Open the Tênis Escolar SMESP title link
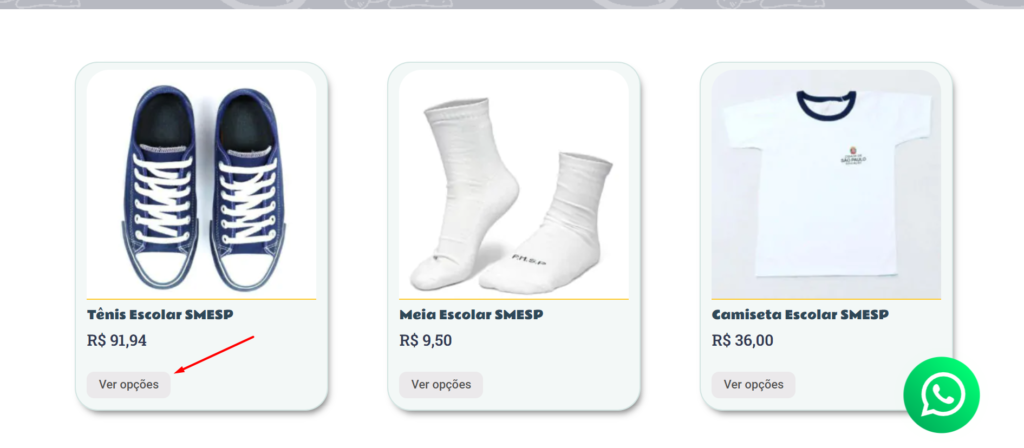This screenshot has width=1024, height=448. (160, 315)
